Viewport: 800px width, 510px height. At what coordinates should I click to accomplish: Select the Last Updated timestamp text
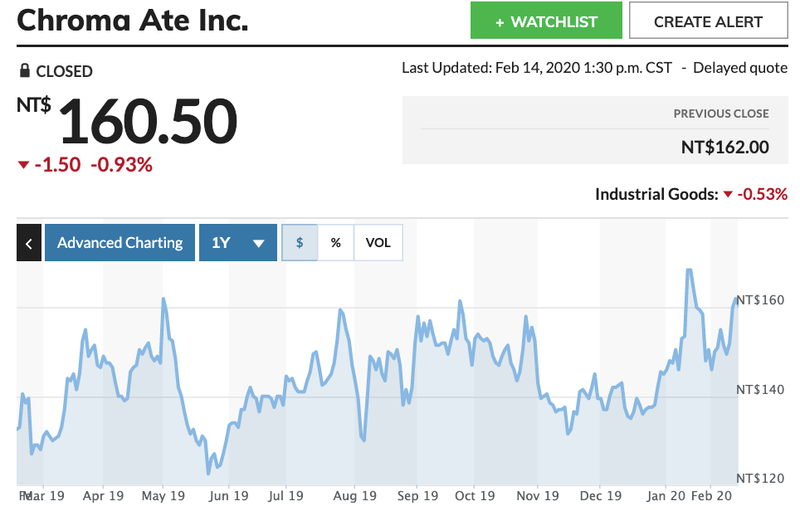[537, 68]
